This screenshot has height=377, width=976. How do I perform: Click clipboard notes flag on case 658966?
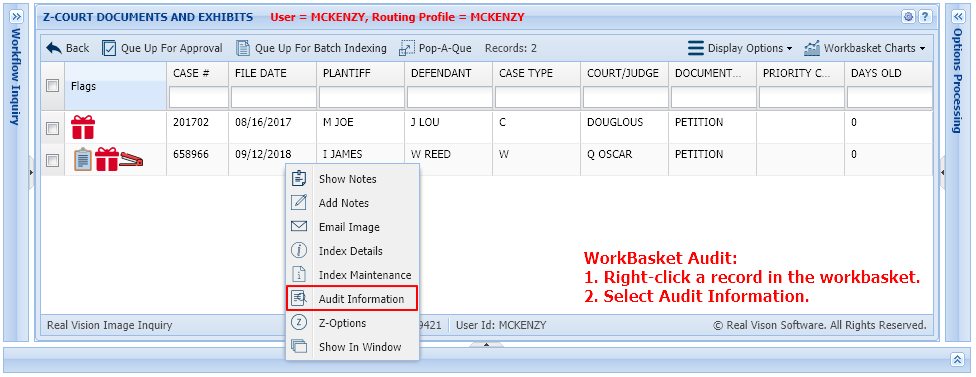point(82,159)
